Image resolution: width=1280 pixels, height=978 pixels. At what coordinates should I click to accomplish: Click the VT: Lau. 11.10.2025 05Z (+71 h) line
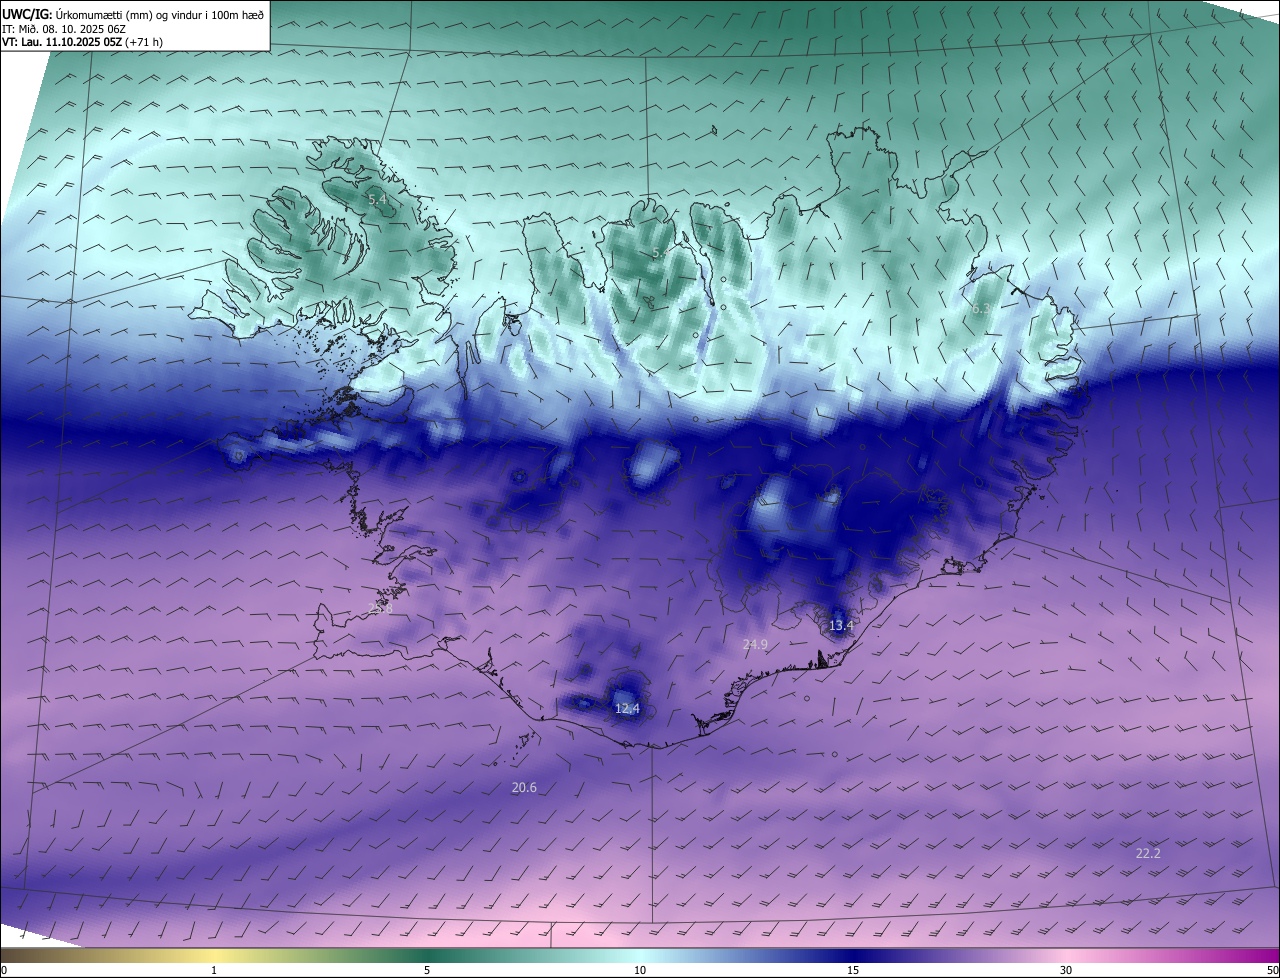(82, 42)
